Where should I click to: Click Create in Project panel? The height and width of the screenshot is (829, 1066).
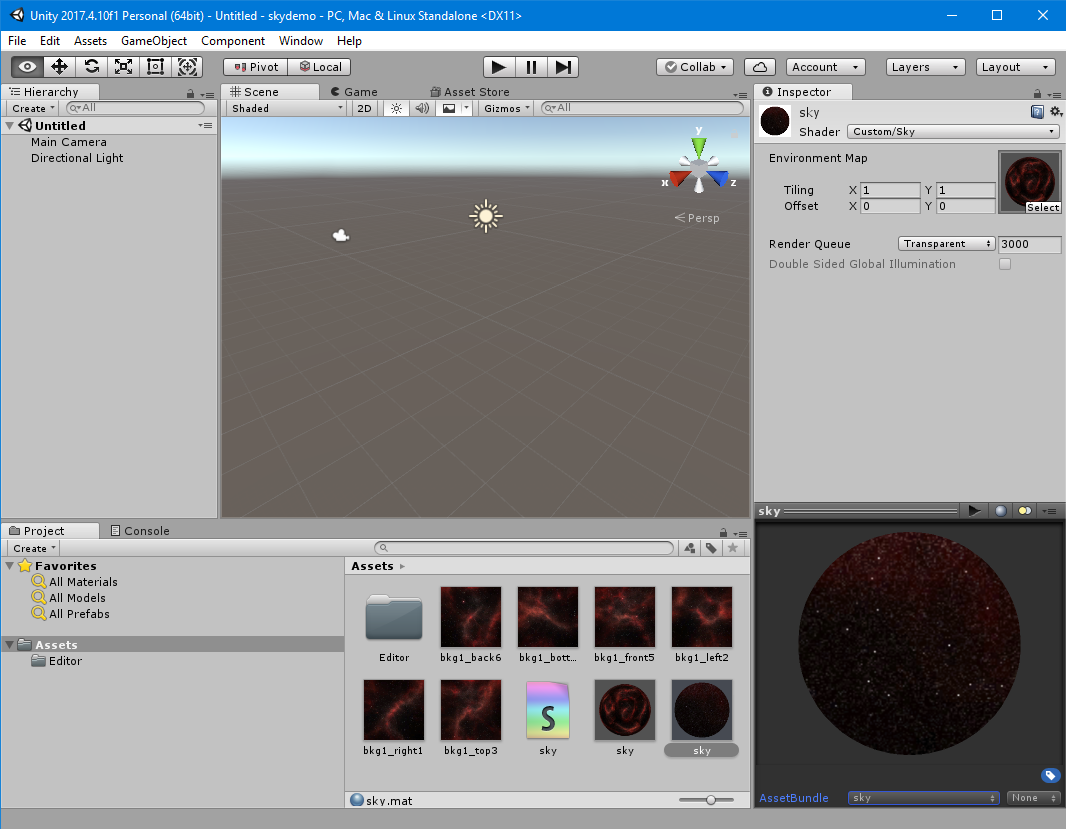coord(34,548)
